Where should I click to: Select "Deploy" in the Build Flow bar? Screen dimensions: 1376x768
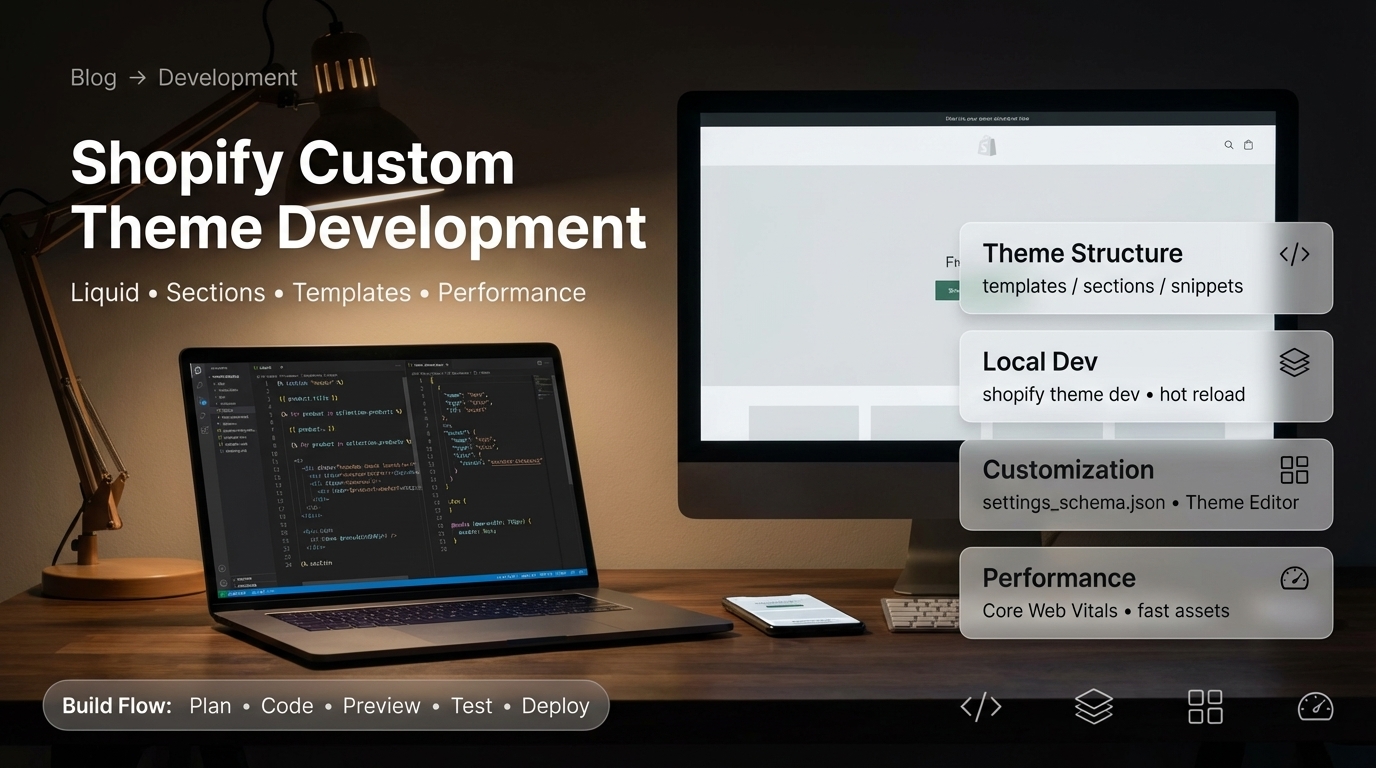tap(555, 705)
